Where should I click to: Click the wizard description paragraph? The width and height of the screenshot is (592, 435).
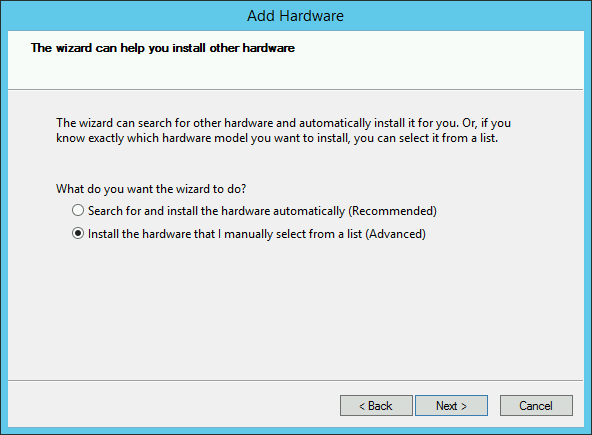point(283,130)
